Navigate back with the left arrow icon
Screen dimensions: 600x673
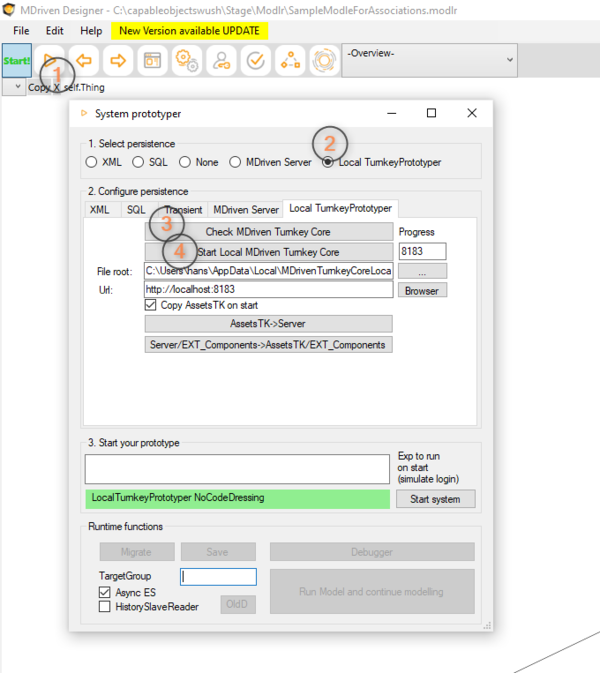pyautogui.click(x=84, y=61)
